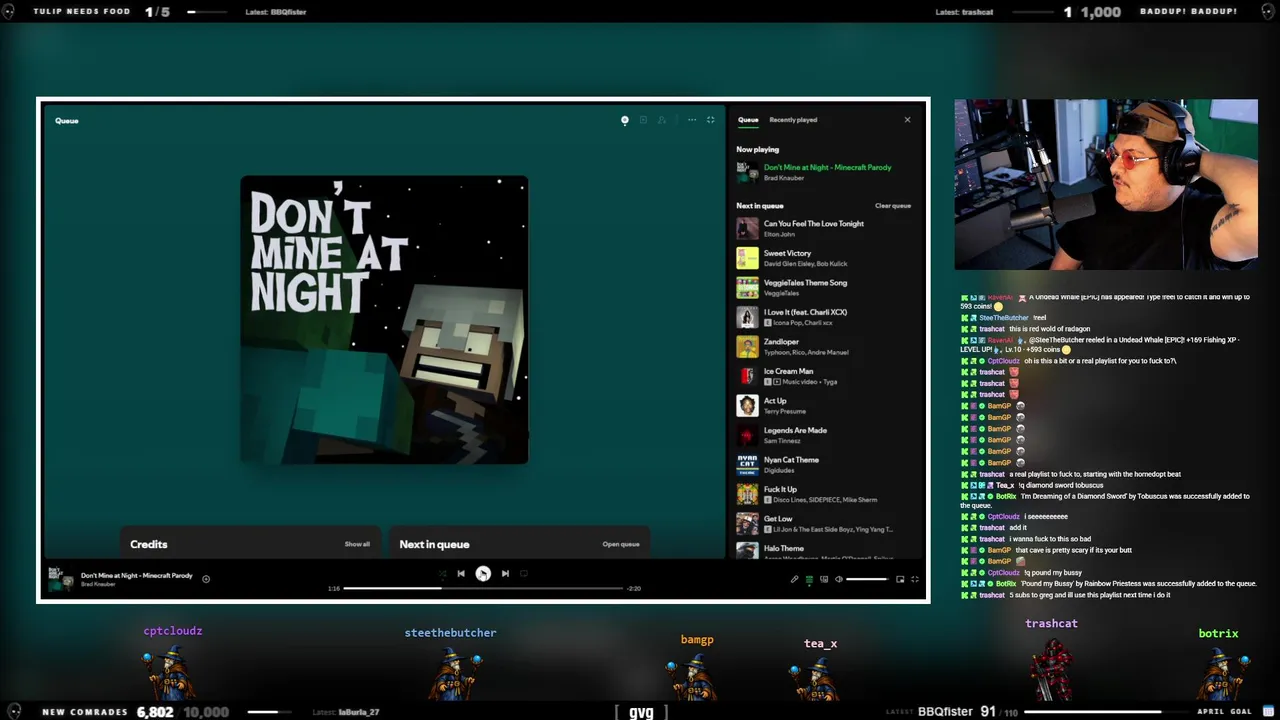Show all credits
This screenshot has height=720, width=1280.
coord(357,544)
